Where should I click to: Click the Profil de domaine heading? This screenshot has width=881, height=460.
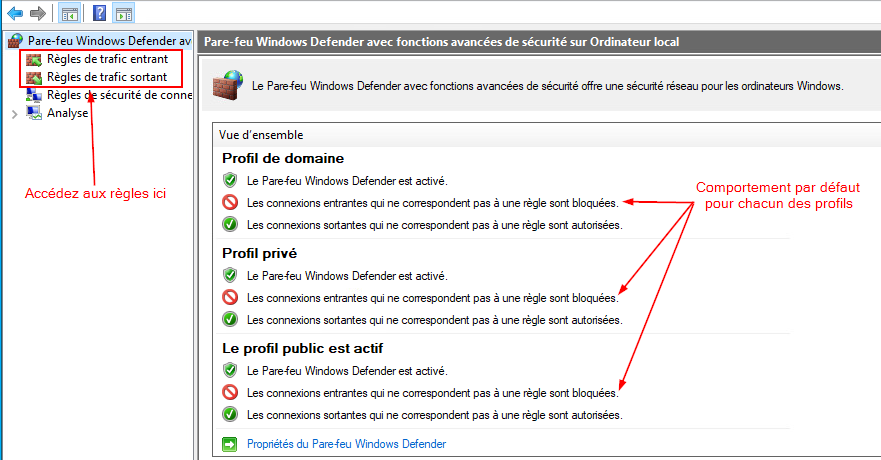283,158
